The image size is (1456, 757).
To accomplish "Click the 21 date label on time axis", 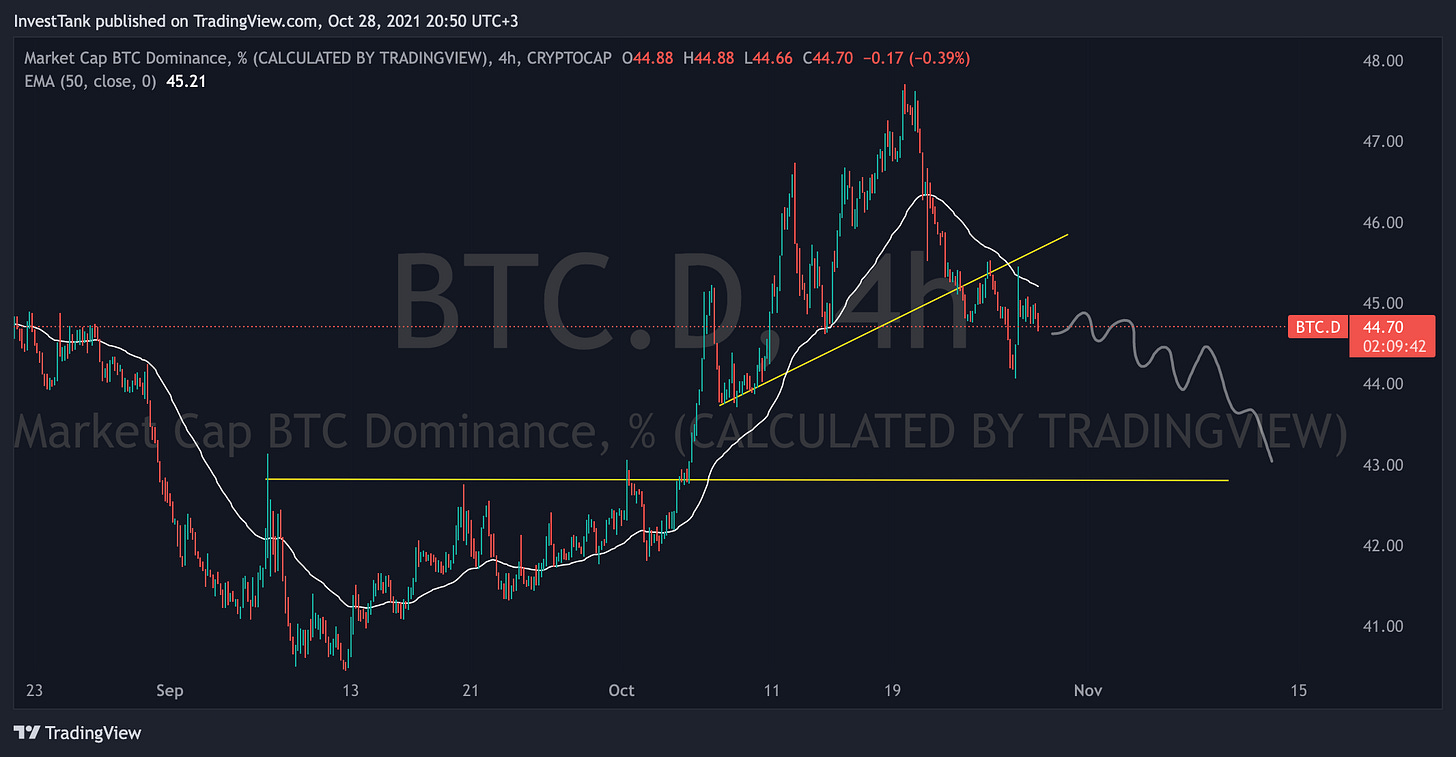I will [x=471, y=691].
